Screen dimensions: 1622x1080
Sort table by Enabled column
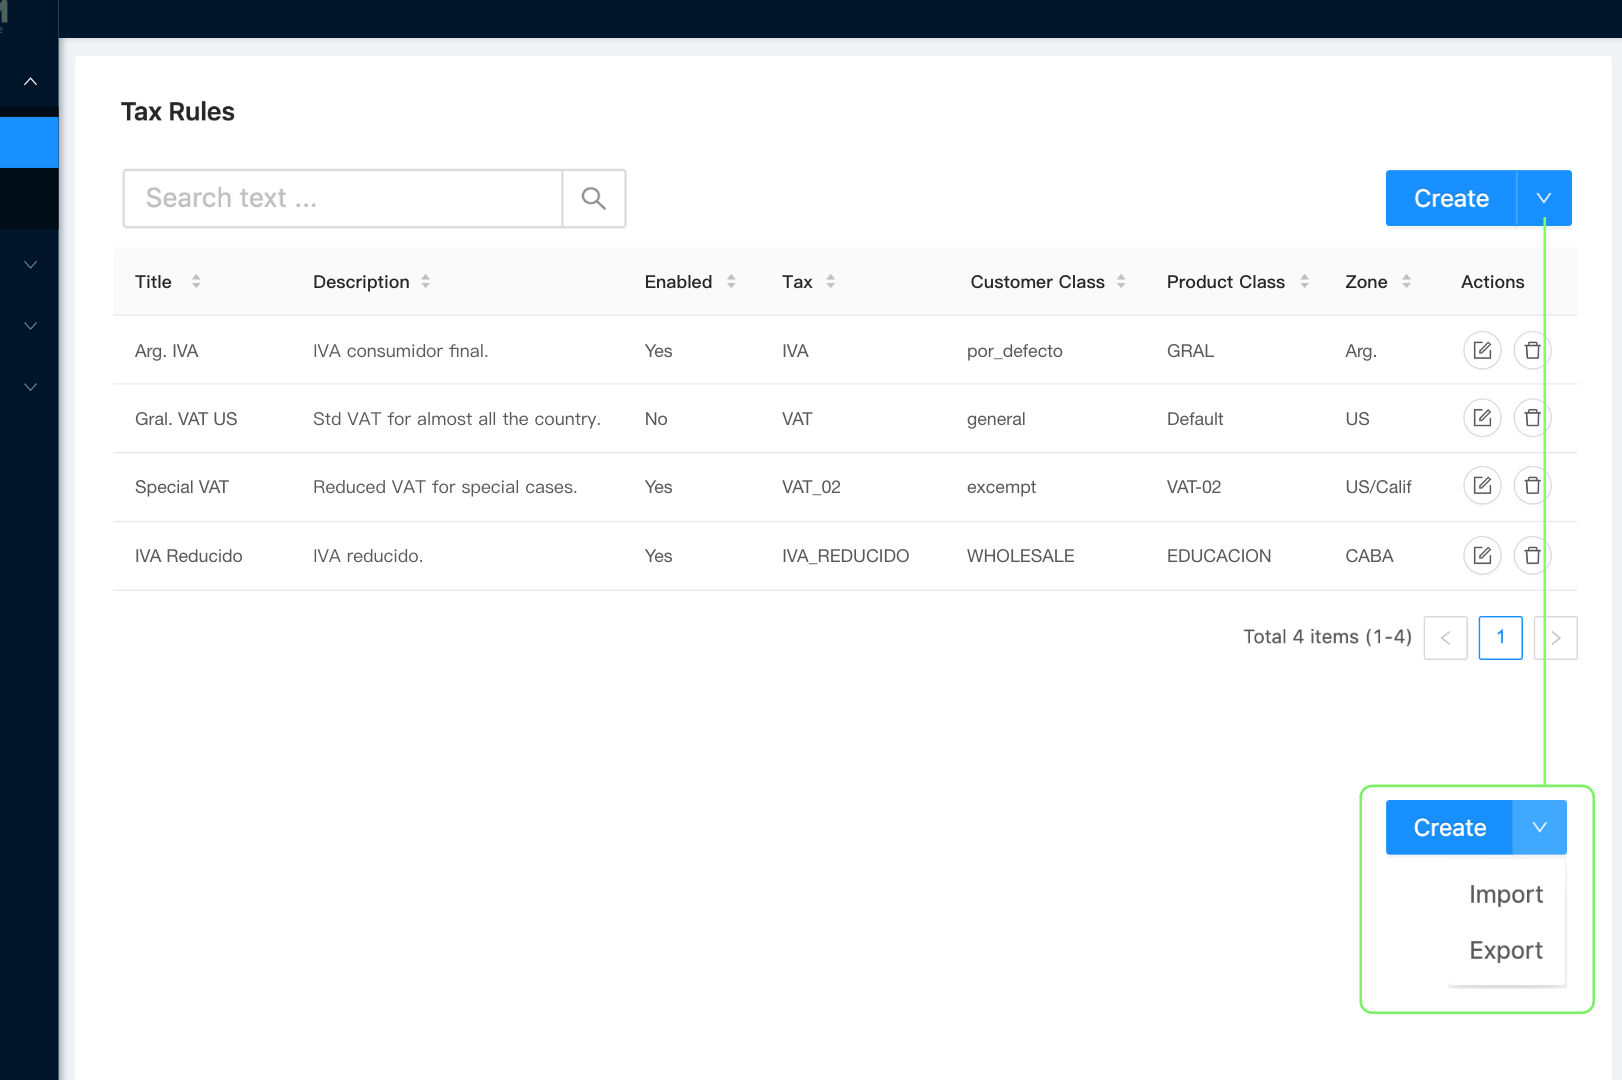[731, 282]
